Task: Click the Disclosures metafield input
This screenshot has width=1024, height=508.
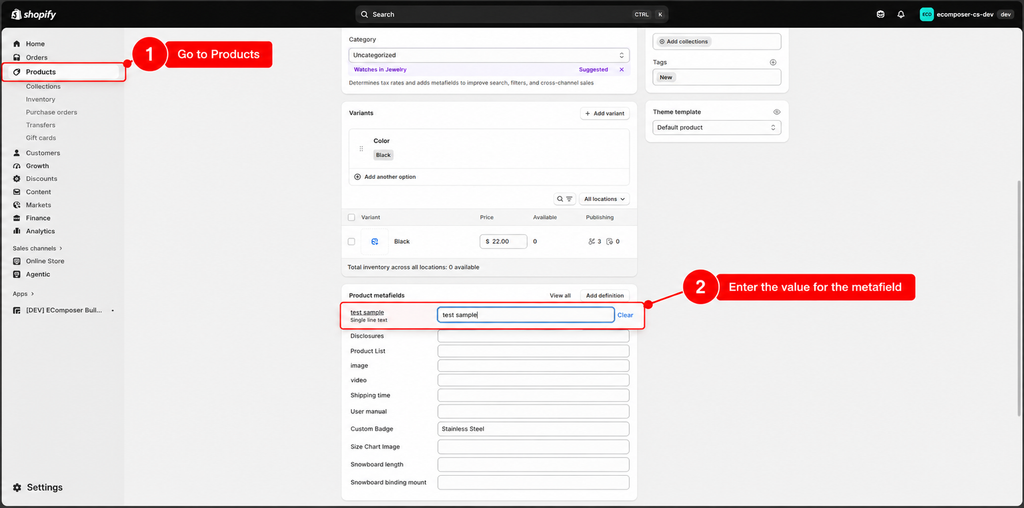Action: tap(534, 336)
